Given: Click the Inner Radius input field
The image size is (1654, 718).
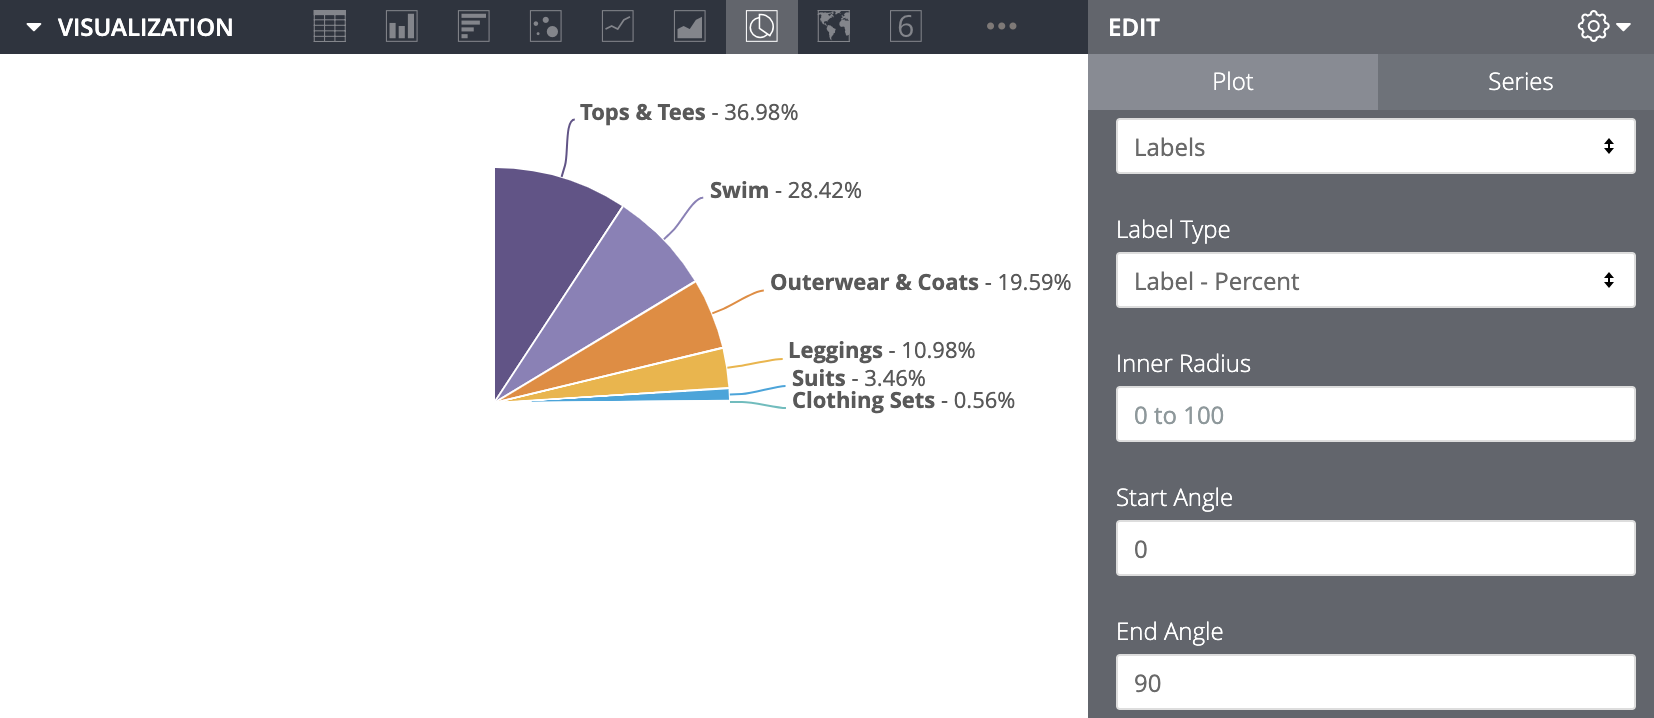Looking at the screenshot, I should coord(1375,415).
